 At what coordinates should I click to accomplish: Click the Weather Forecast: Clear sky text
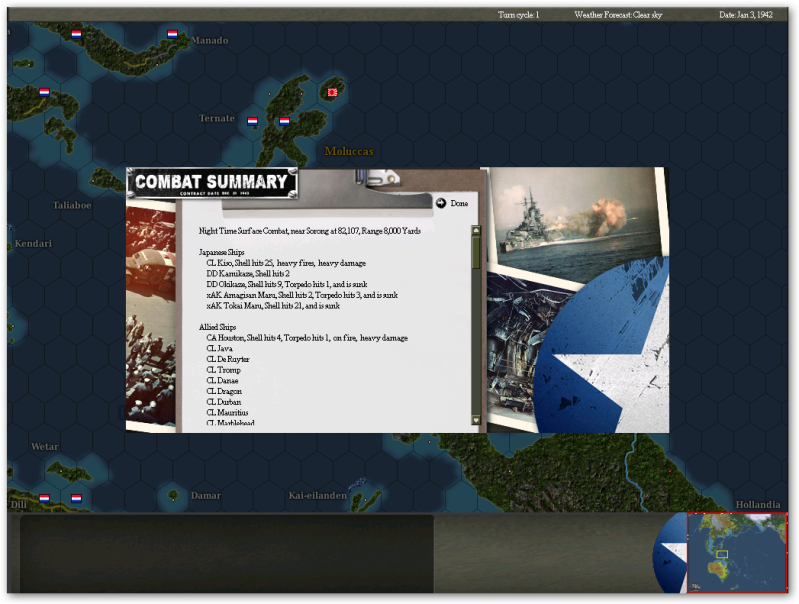coord(618,15)
